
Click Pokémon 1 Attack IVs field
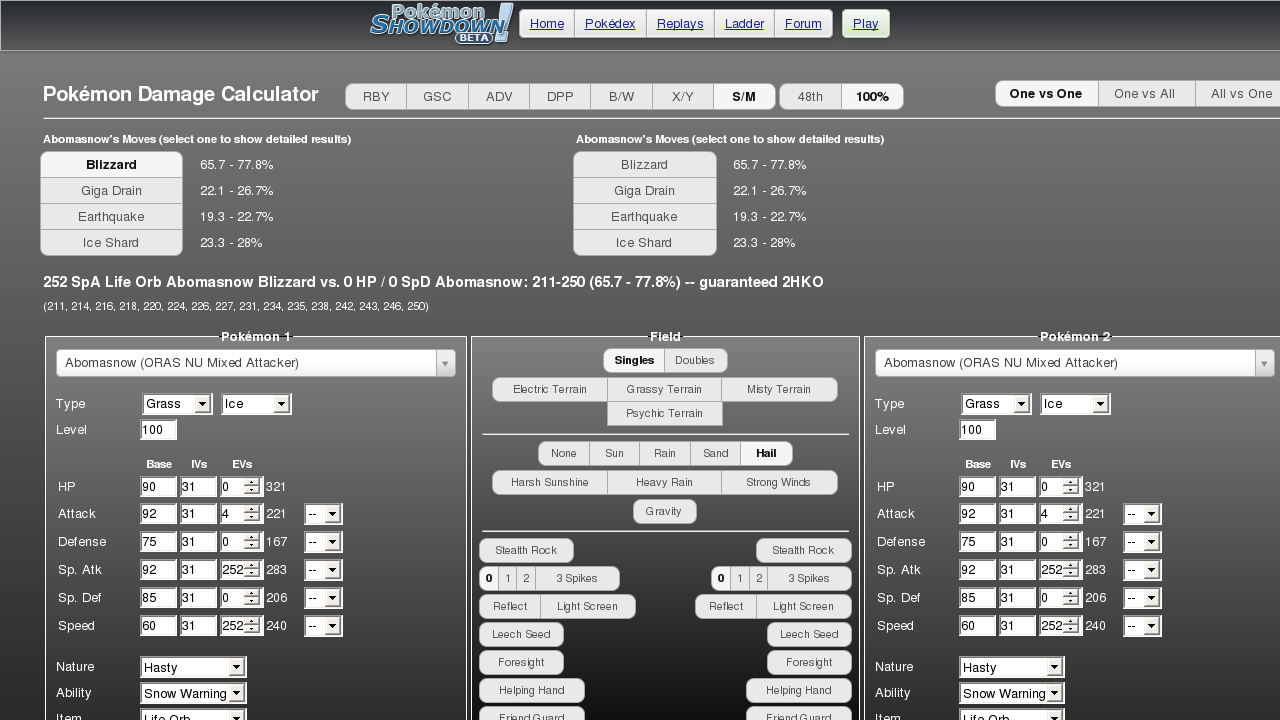tap(199, 514)
